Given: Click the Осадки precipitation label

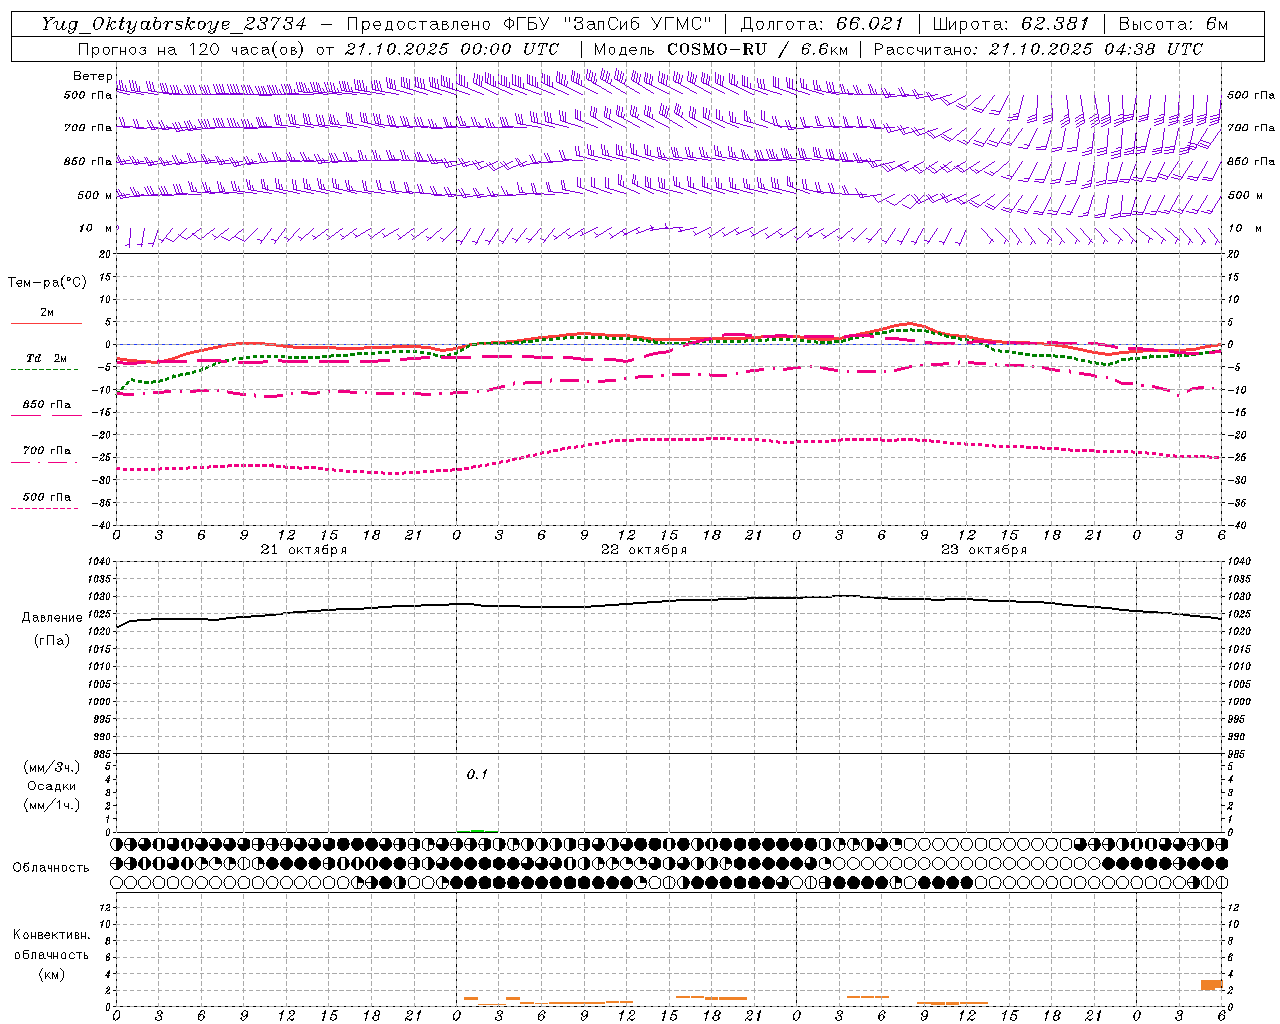Looking at the screenshot, I should [x=52, y=786].
